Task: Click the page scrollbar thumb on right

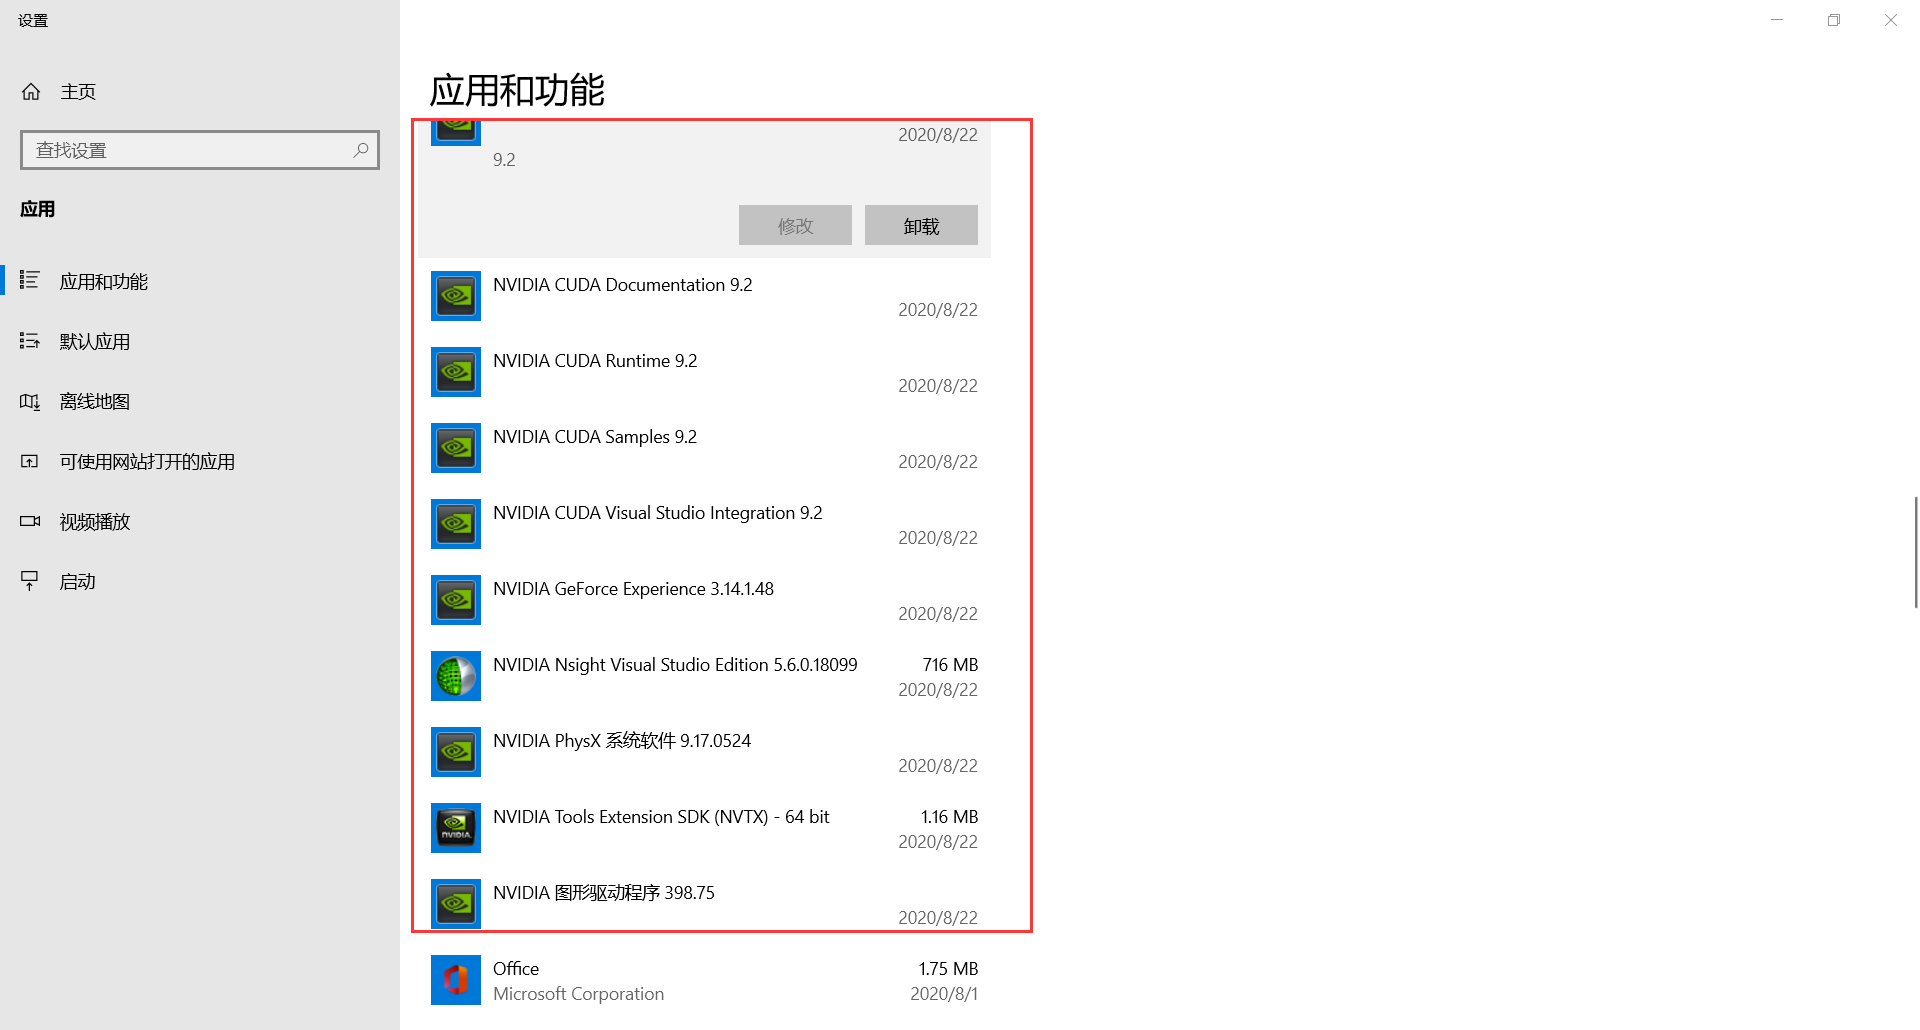Action: coord(1916,552)
